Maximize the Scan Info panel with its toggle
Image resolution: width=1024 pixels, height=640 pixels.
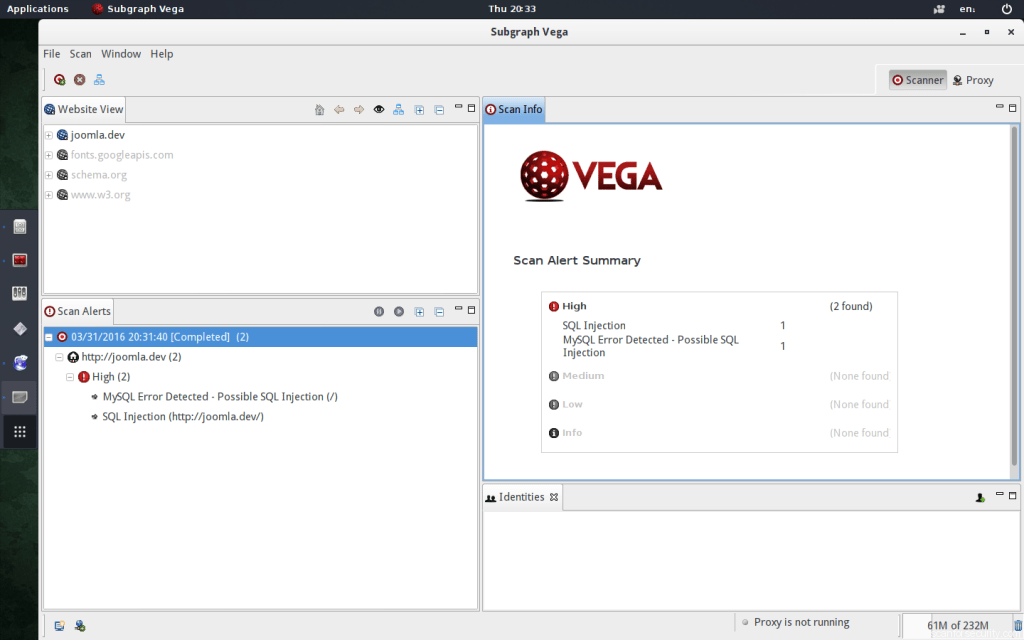[x=1011, y=108]
